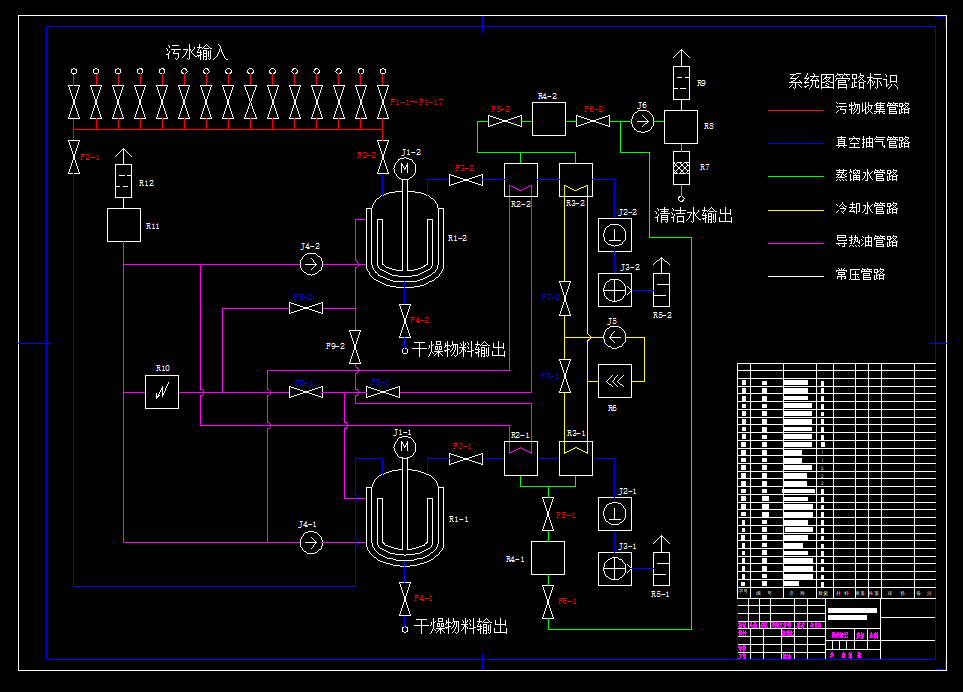Screen dimensions: 963x692
Task: Click the heat exchanger block labeled R2-2
Action: tap(520, 181)
